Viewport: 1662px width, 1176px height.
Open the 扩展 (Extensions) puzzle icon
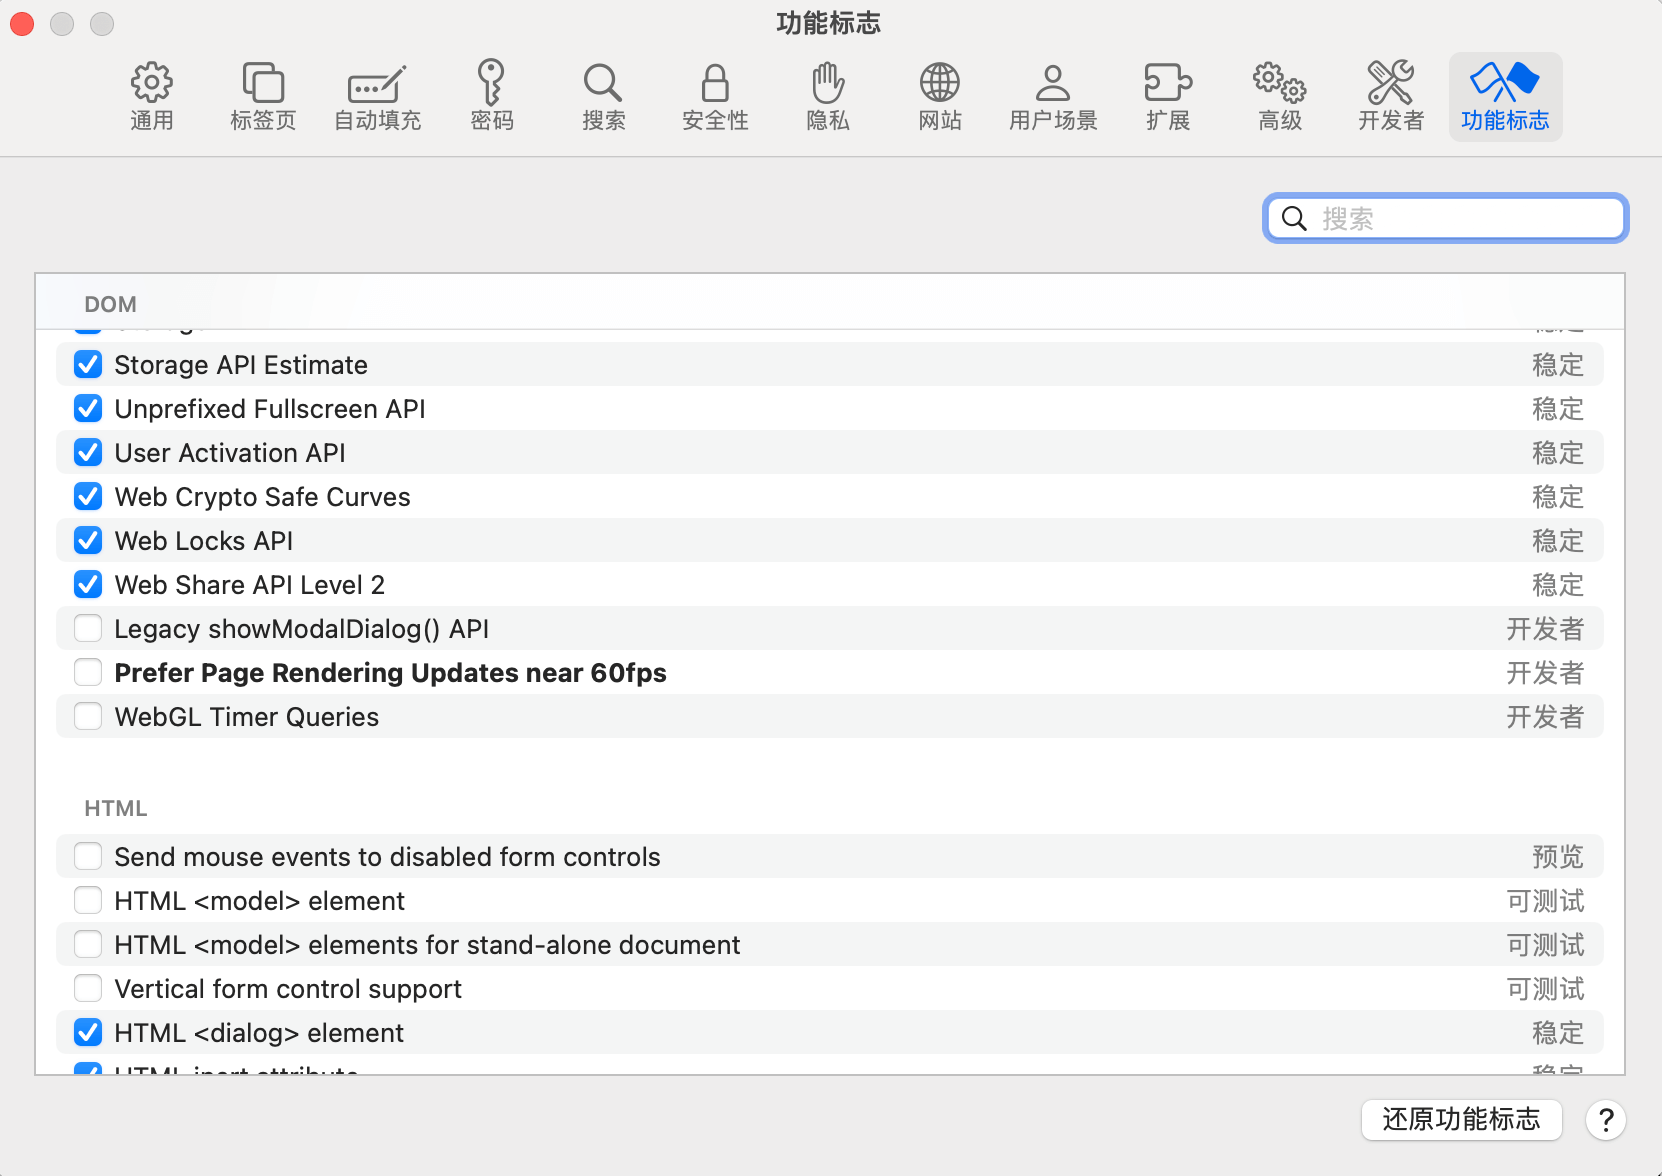coord(1168,97)
